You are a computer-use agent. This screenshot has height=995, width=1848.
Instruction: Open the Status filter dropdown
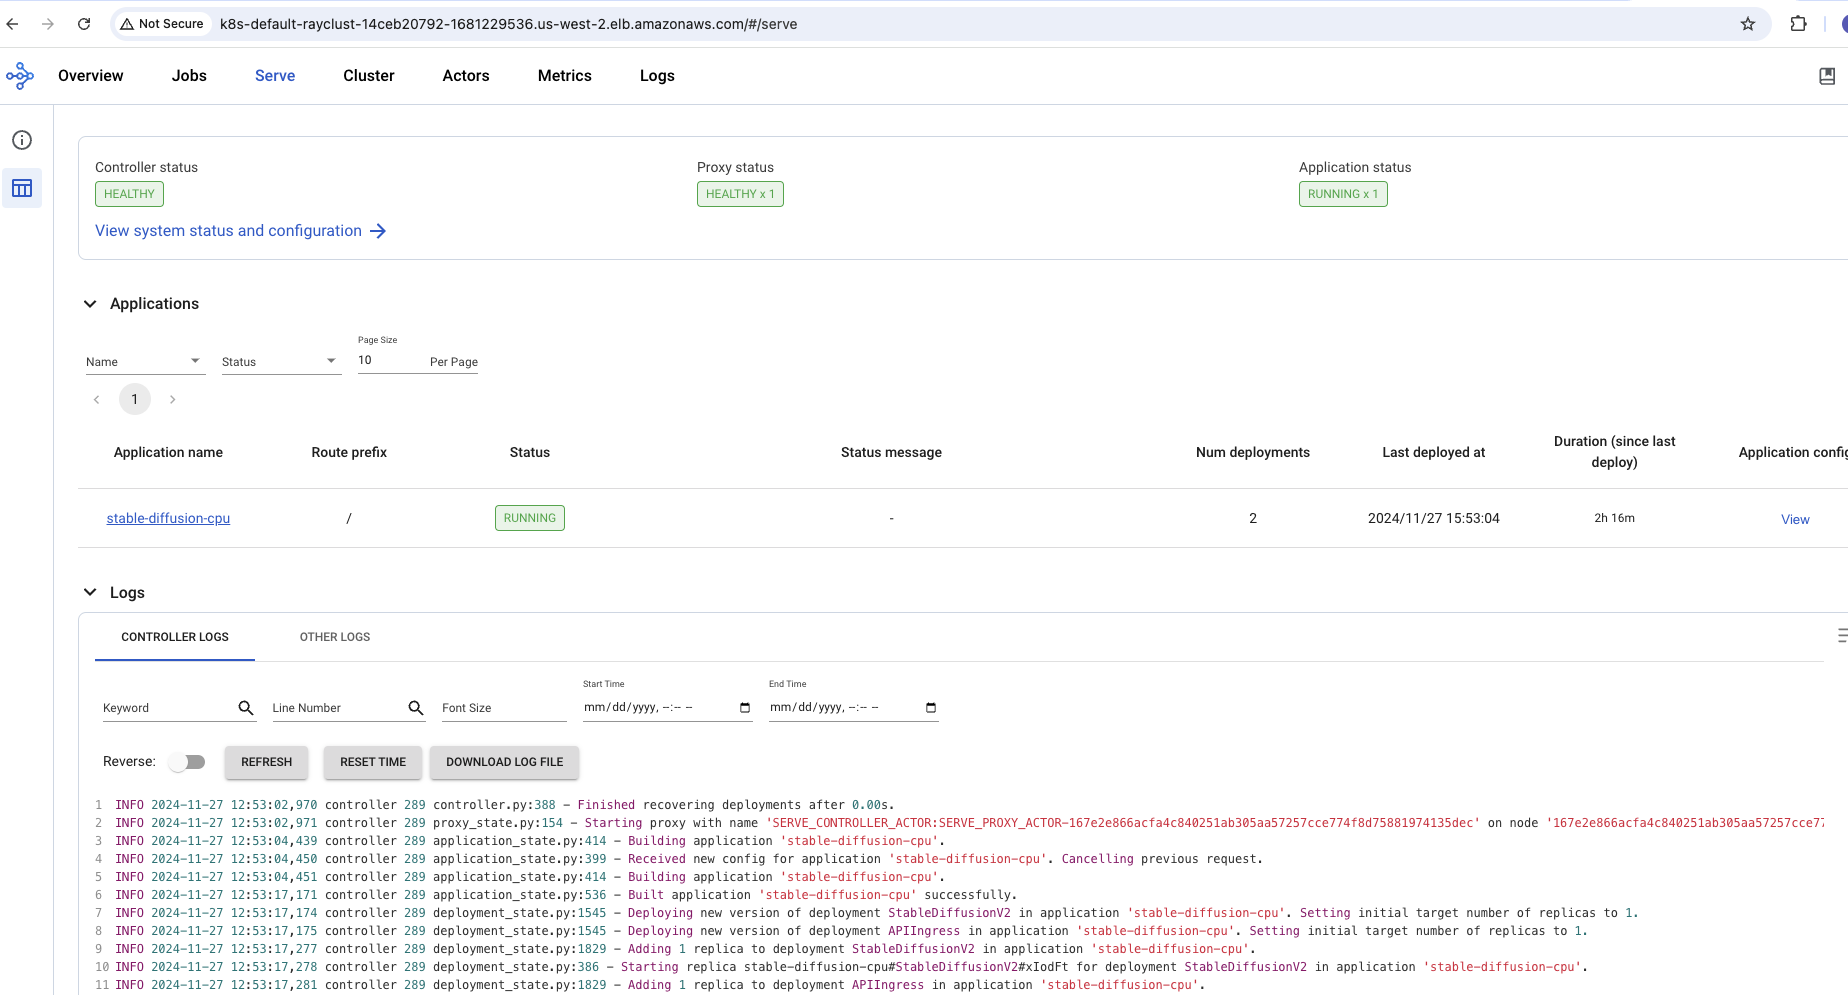tap(280, 361)
